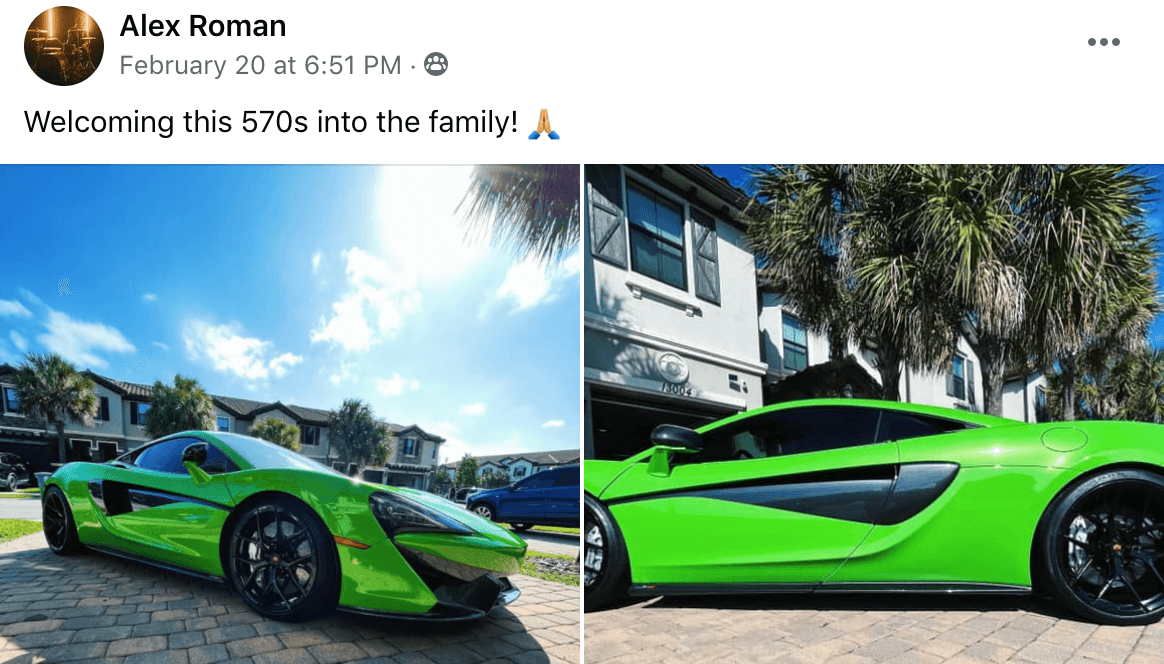The width and height of the screenshot is (1164, 664).
Task: Click the house number 13004 in right photo
Action: (x=676, y=388)
